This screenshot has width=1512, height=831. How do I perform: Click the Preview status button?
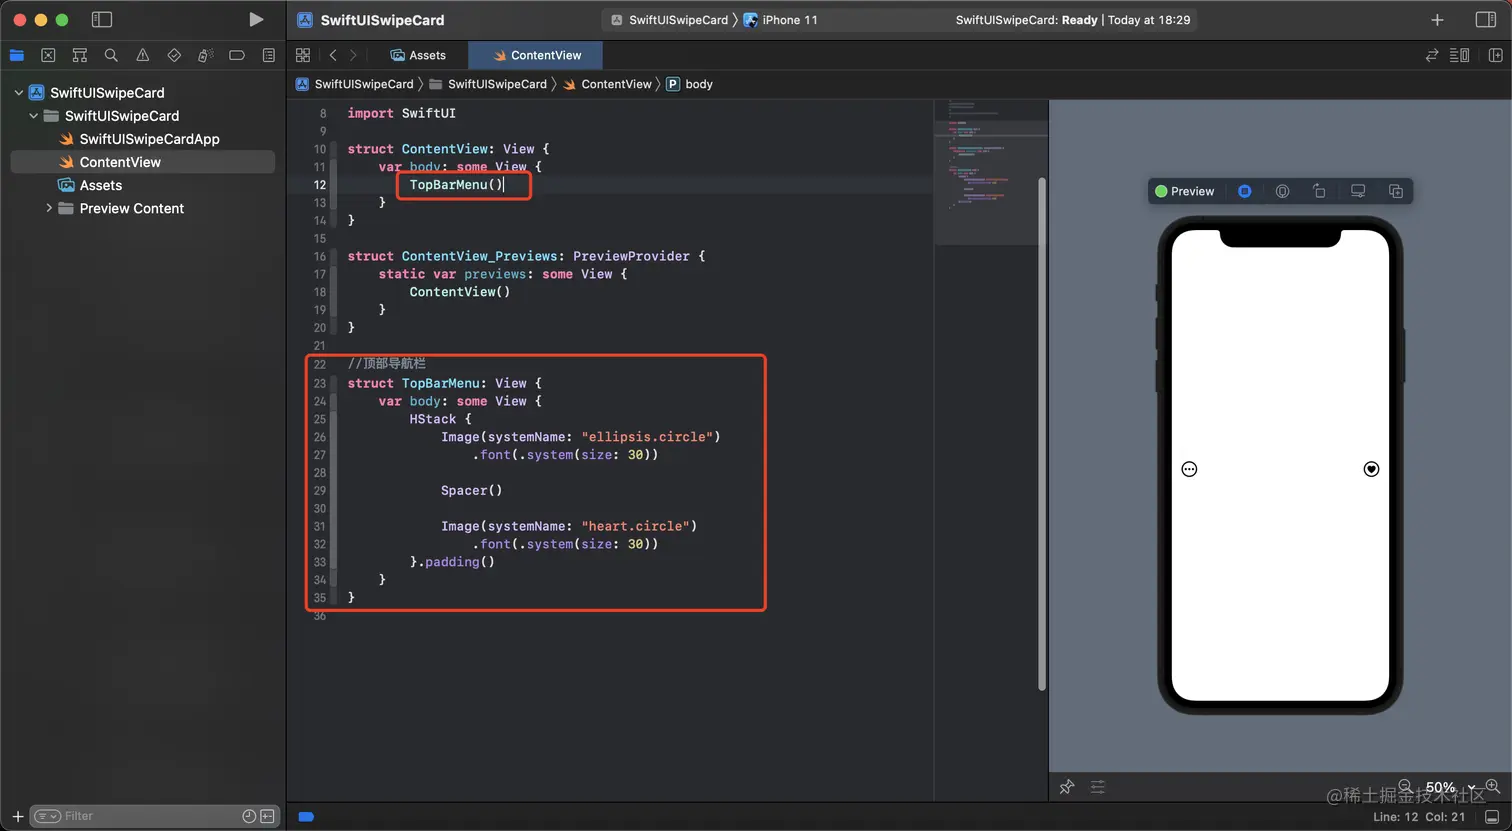[1185, 191]
